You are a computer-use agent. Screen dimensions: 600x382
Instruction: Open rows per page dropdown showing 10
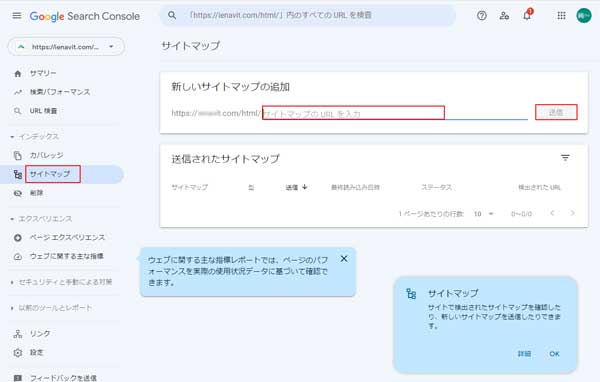[x=484, y=214]
